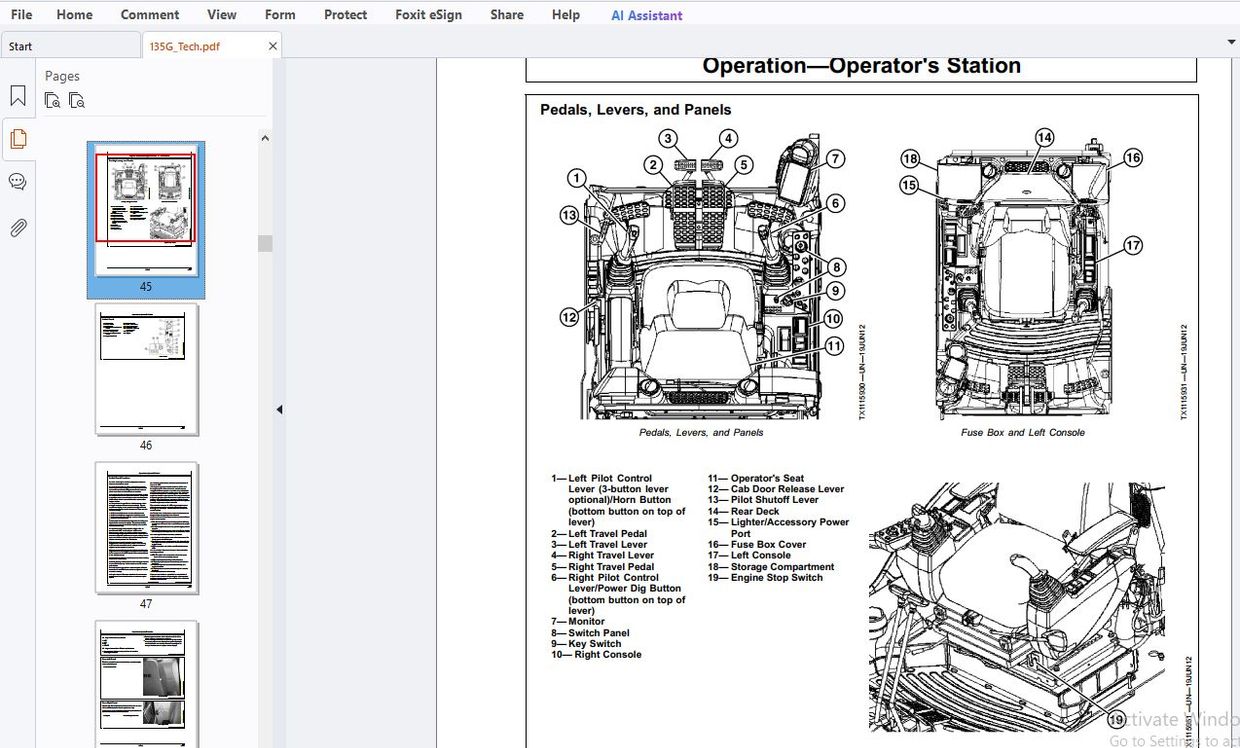1240x748 pixels.
Task: Shrink page thumbnails with zoom-out icon
Action: tap(76, 100)
